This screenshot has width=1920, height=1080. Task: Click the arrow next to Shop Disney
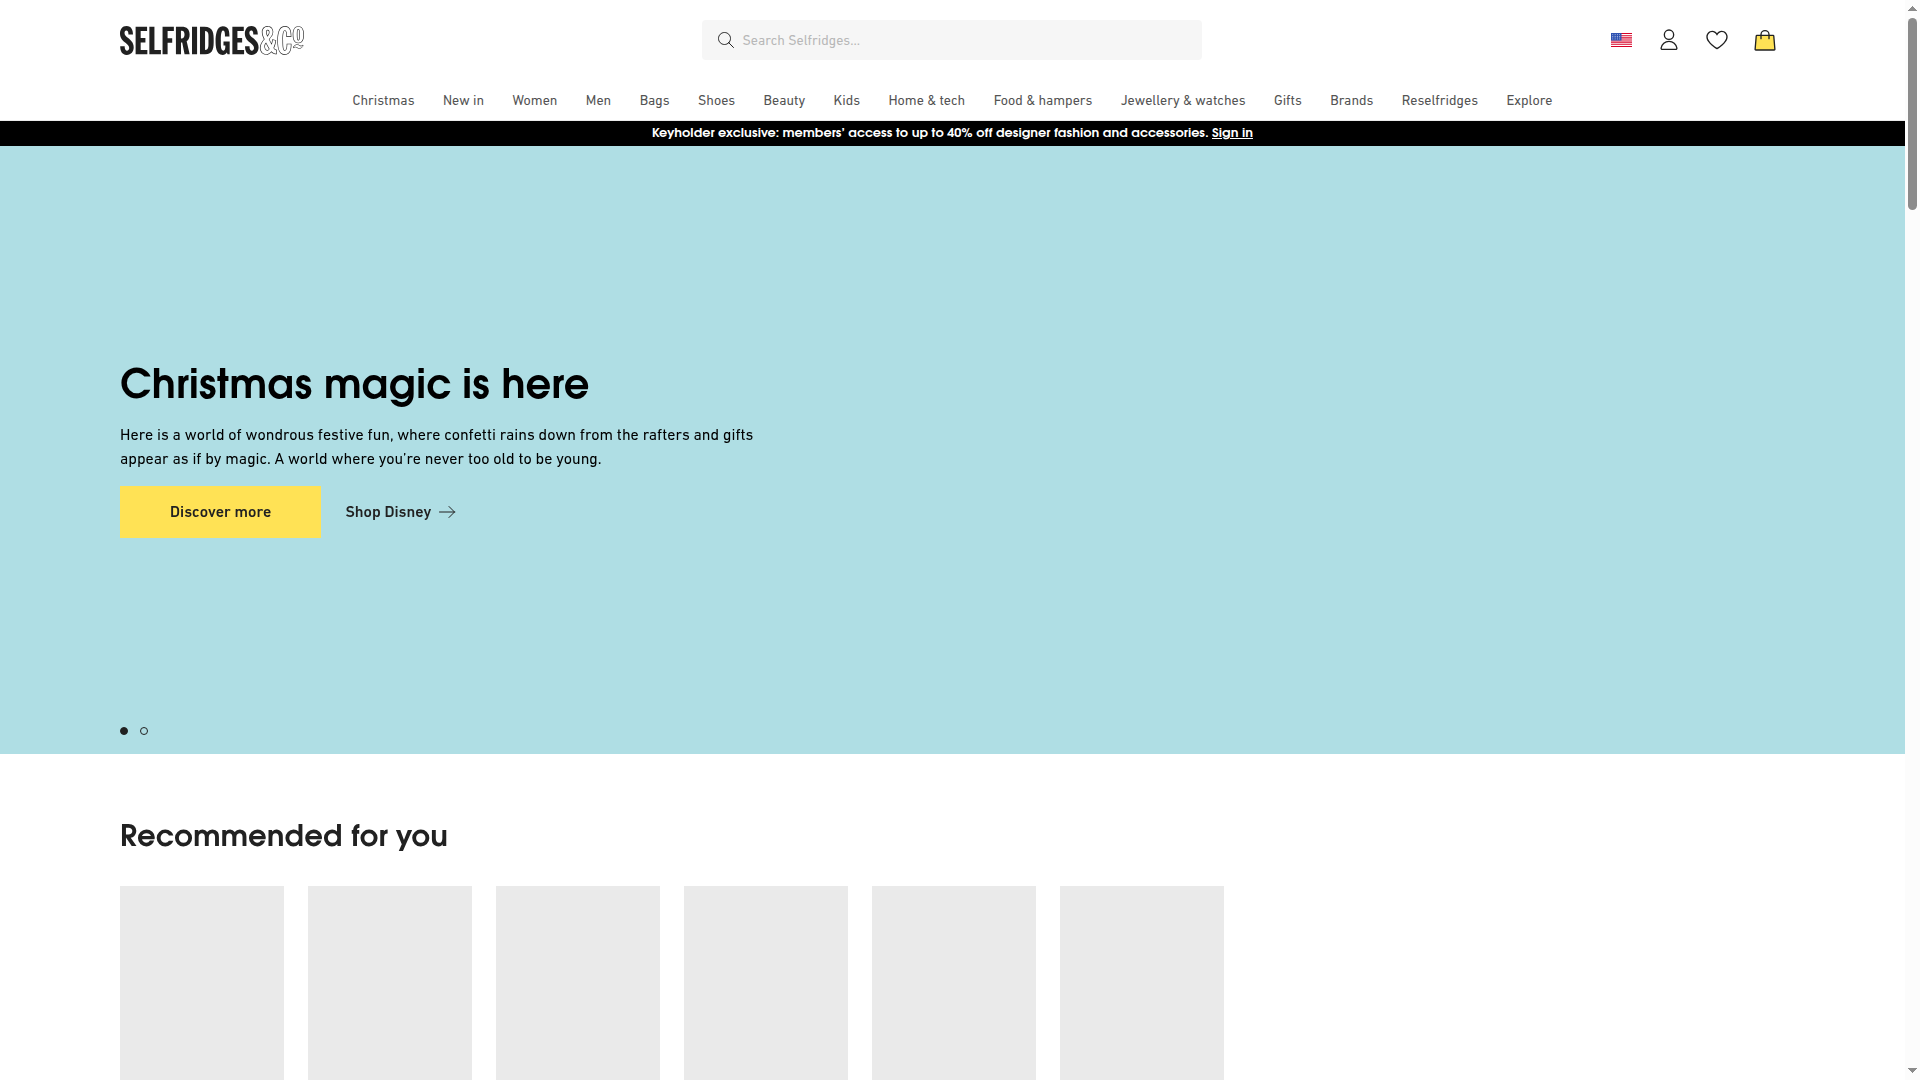tap(448, 512)
